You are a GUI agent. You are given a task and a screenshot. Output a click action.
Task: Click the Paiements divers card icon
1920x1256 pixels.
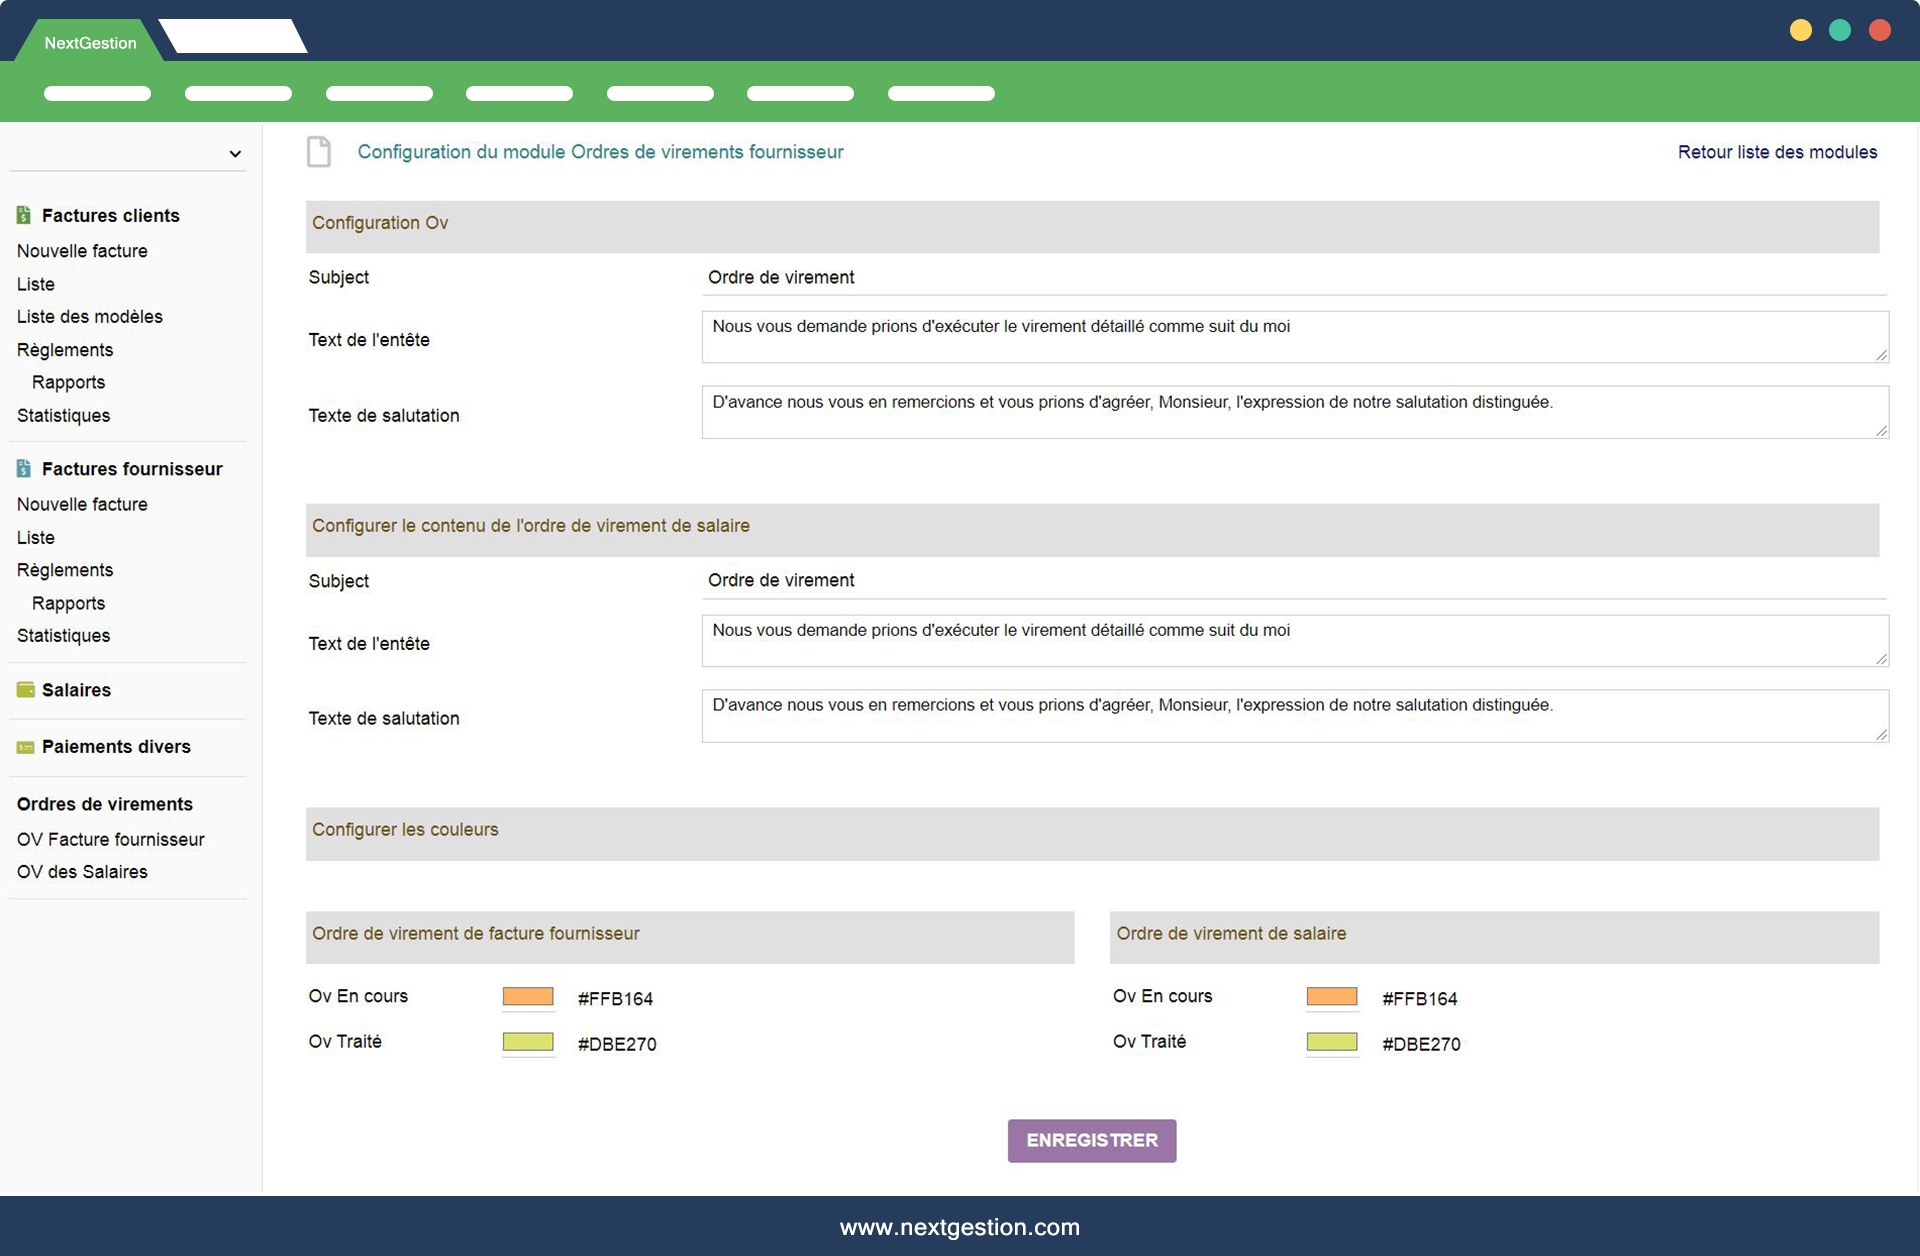(25, 747)
